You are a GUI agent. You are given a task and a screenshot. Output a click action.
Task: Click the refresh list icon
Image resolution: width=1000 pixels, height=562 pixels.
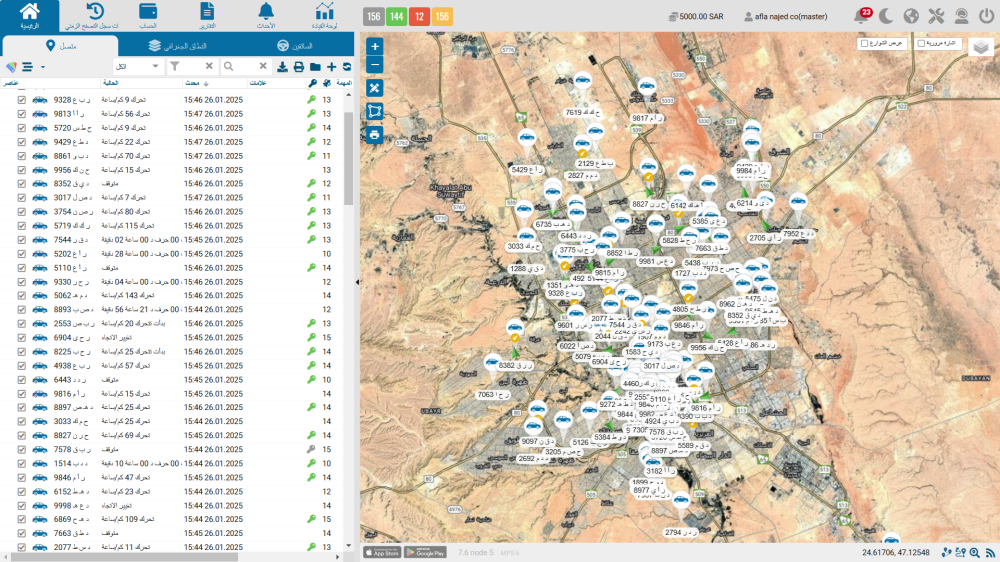coord(347,67)
